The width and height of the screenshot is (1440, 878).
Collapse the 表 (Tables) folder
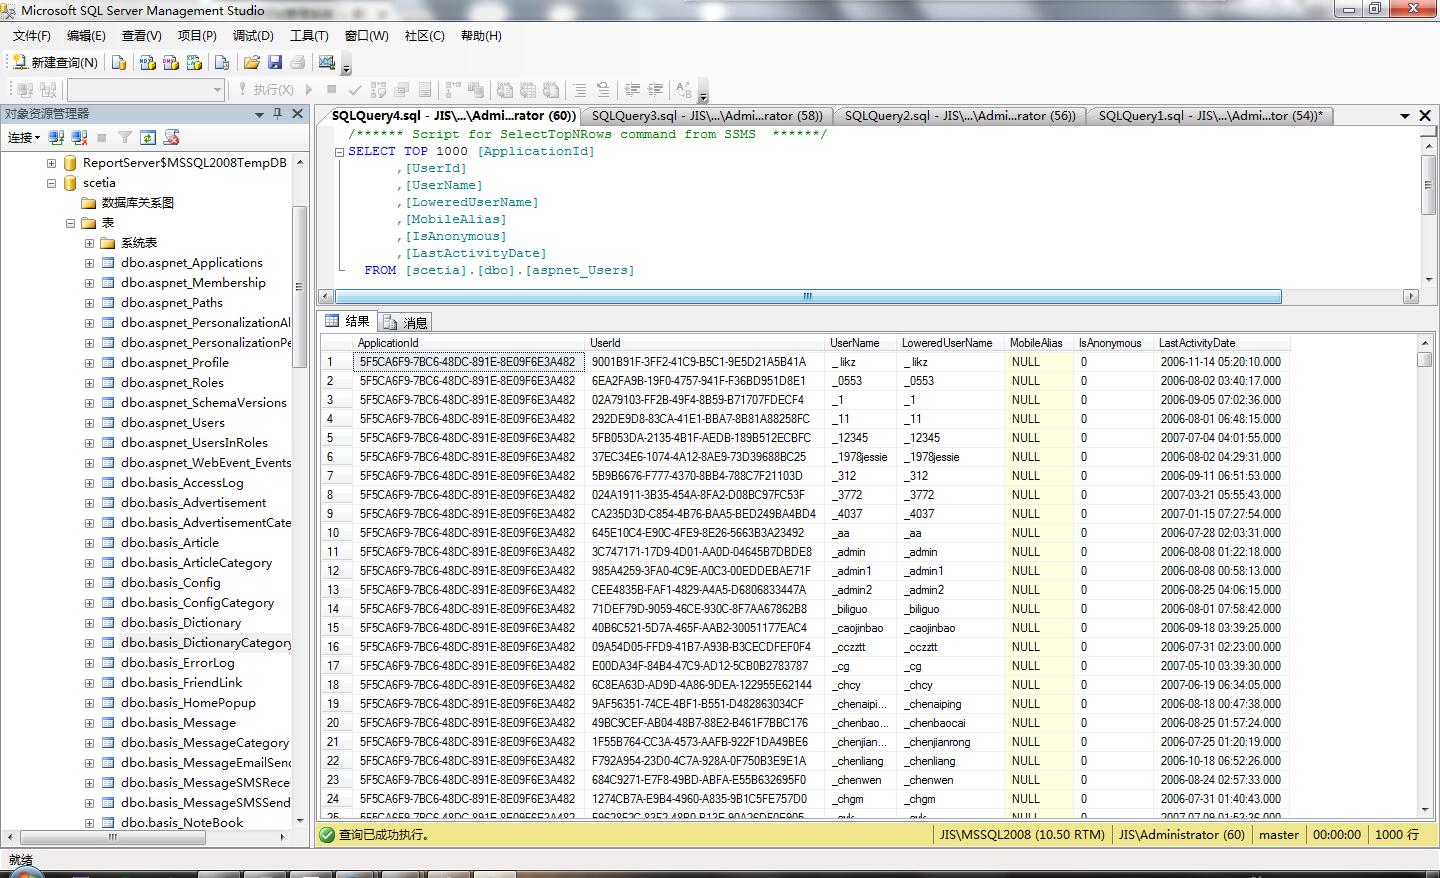pyautogui.click(x=71, y=223)
